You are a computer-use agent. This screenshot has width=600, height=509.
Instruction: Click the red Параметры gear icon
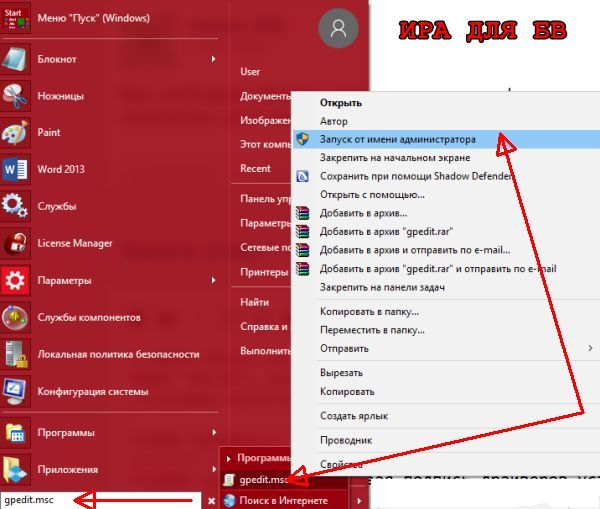pyautogui.click(x=15, y=281)
